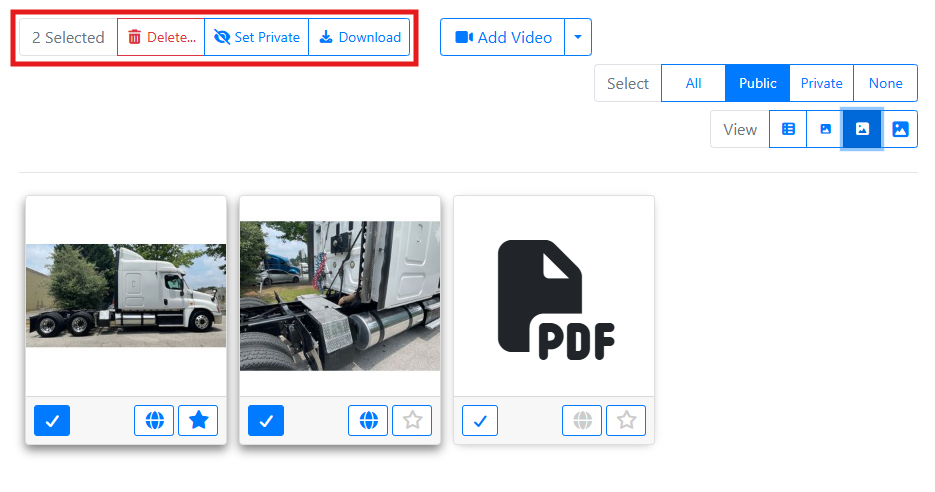
Task: Click the Add Video button
Action: [502, 37]
